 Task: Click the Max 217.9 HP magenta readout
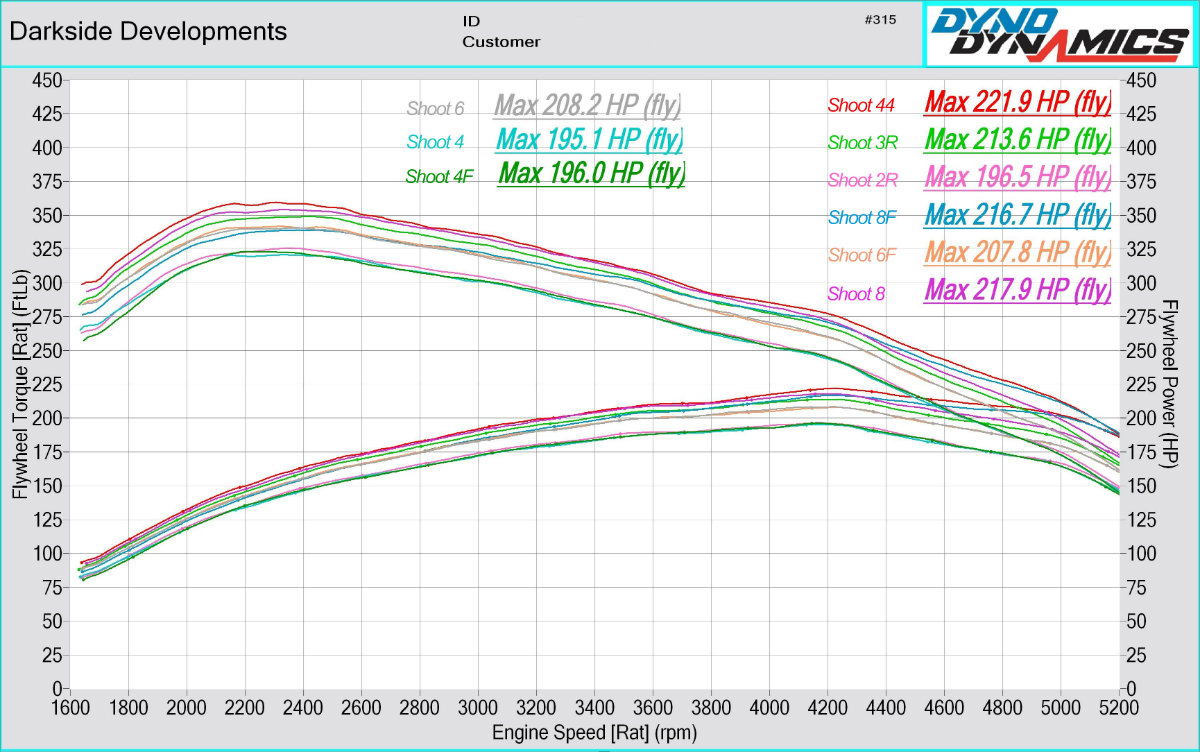pyautogui.click(x=1018, y=290)
